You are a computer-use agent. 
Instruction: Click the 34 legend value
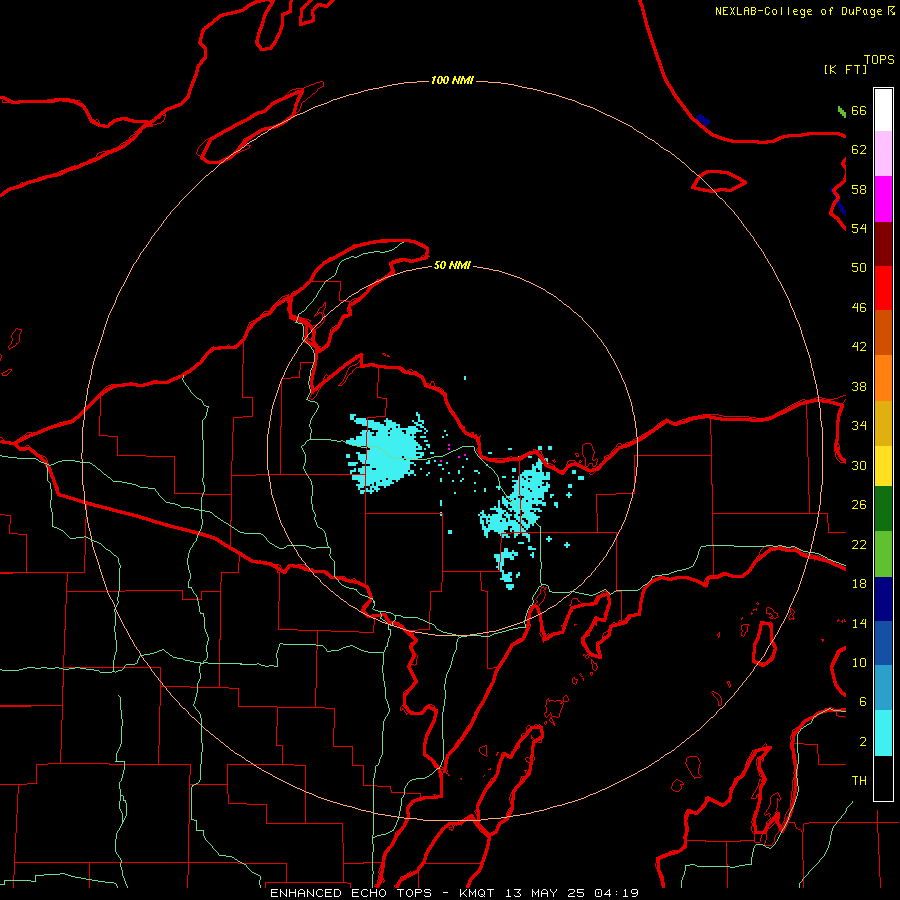(x=859, y=426)
